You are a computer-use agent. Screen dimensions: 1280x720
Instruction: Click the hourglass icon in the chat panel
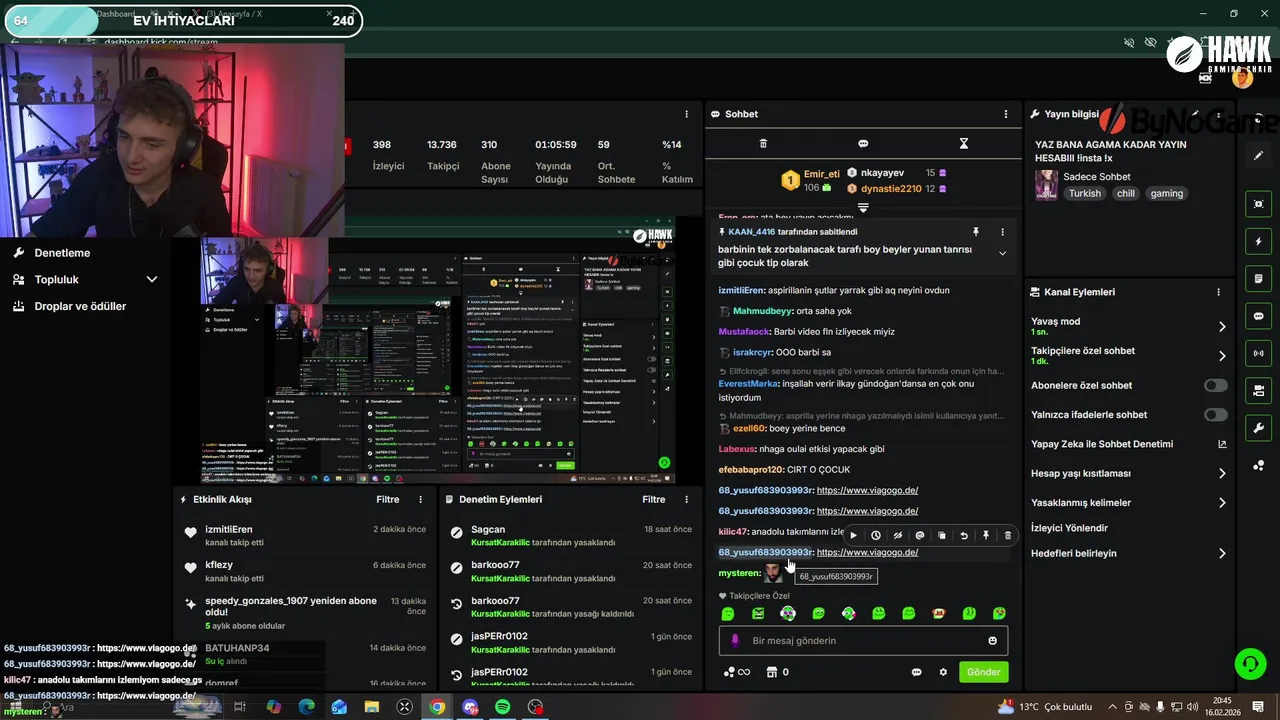coord(964,144)
